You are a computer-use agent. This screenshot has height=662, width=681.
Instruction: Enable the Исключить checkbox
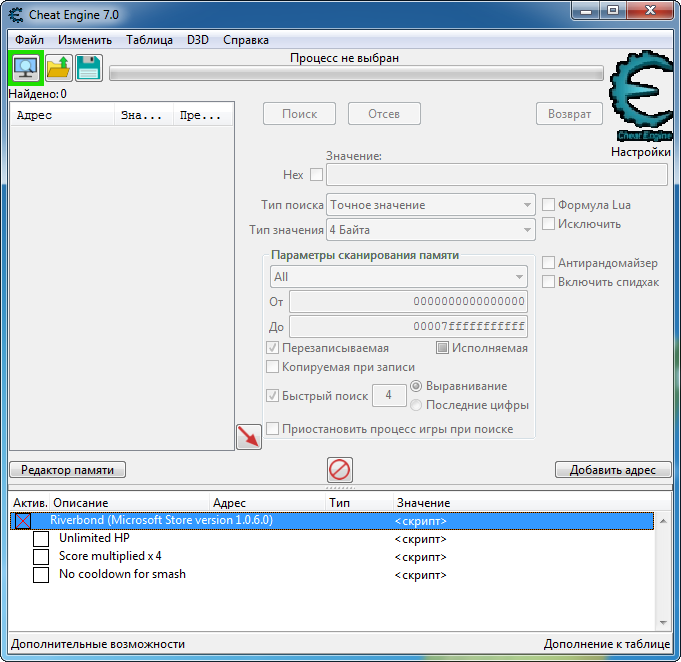(549, 224)
